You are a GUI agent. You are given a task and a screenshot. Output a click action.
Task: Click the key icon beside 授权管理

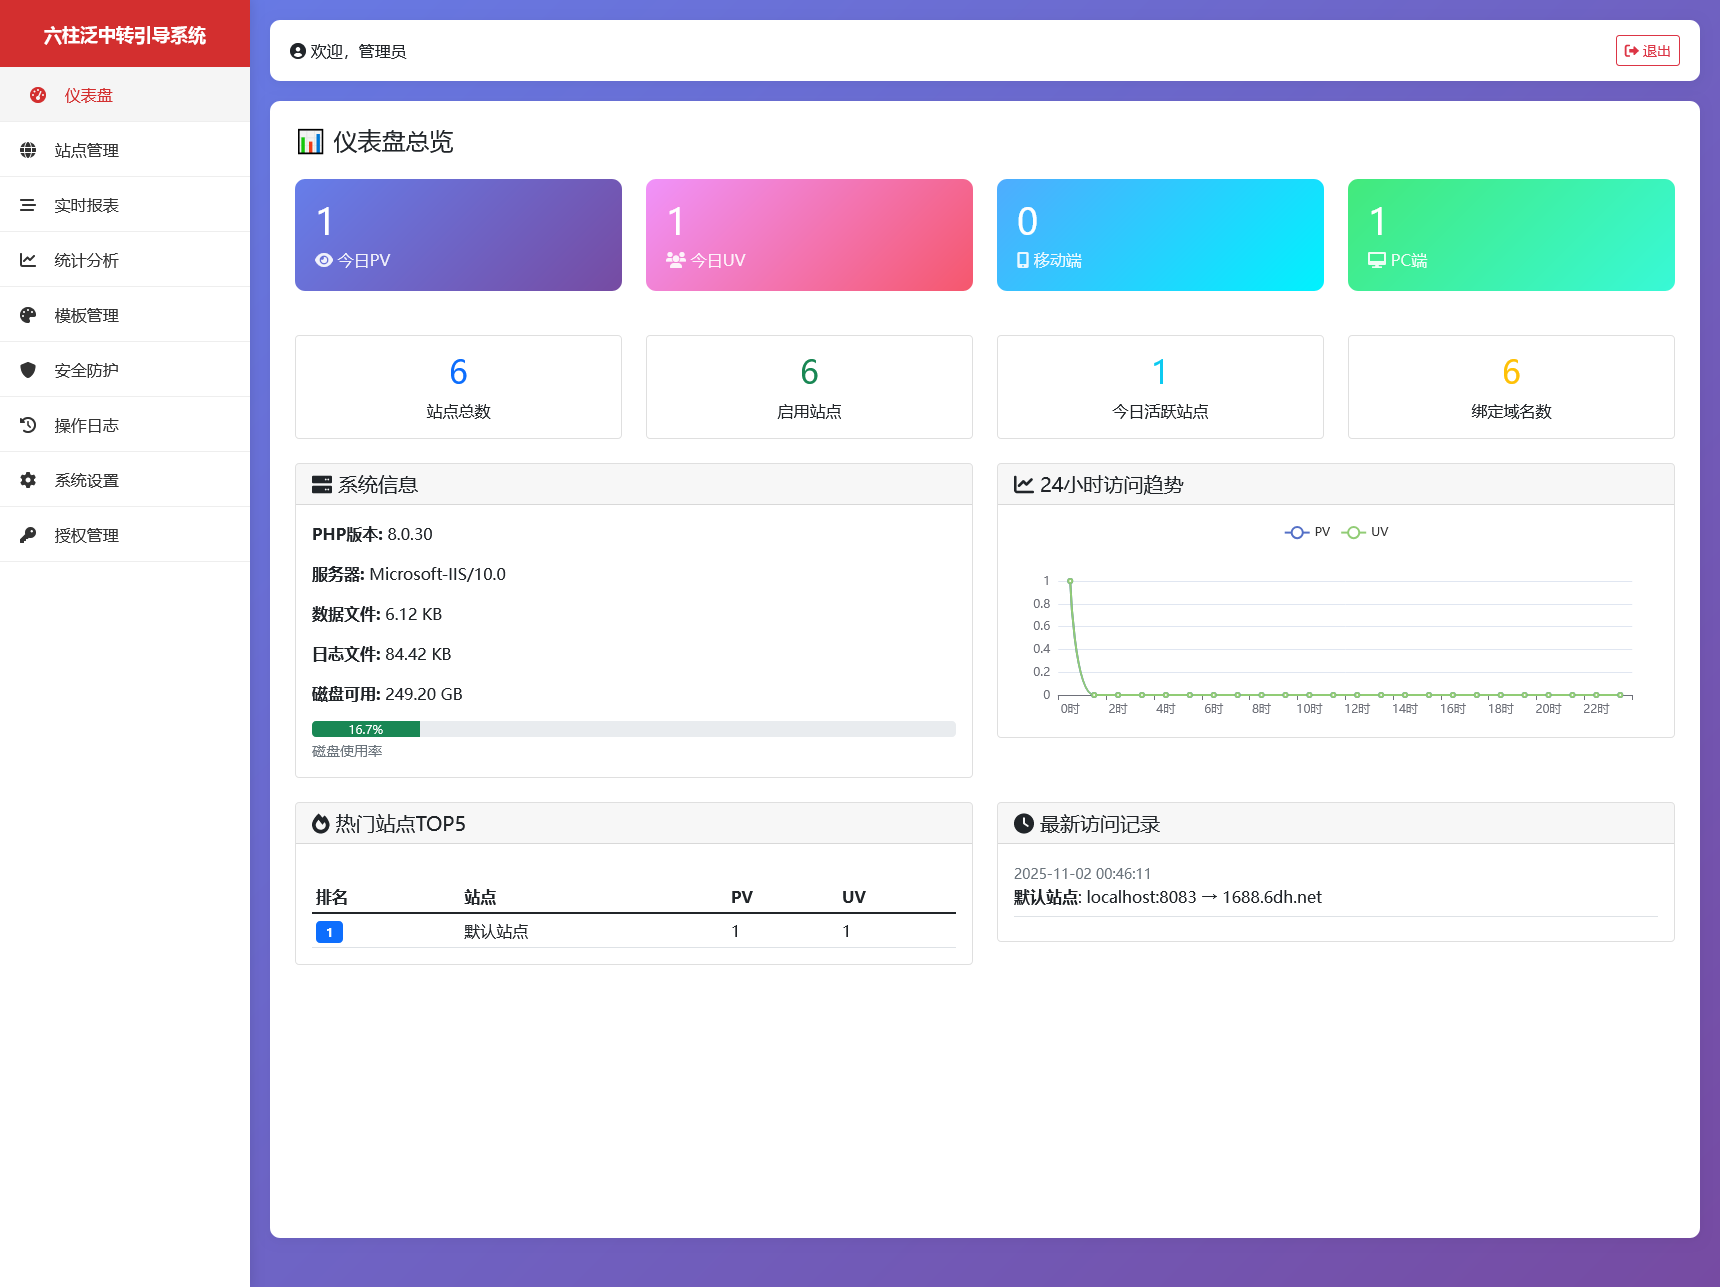(x=28, y=535)
